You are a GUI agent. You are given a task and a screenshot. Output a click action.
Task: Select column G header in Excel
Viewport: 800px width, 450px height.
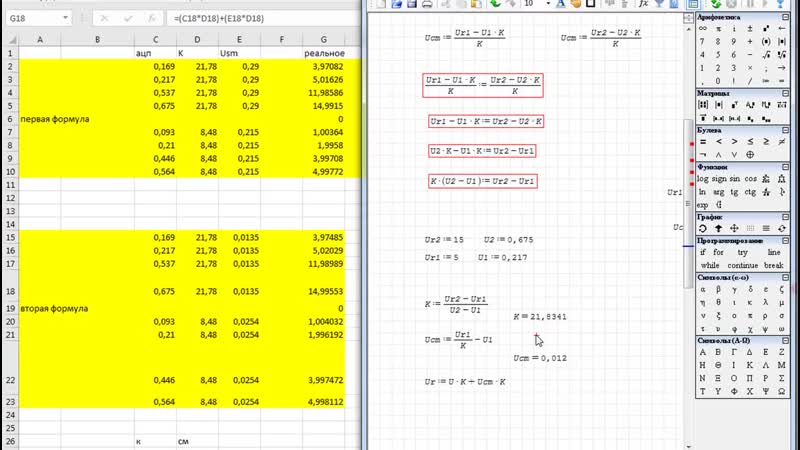click(326, 39)
